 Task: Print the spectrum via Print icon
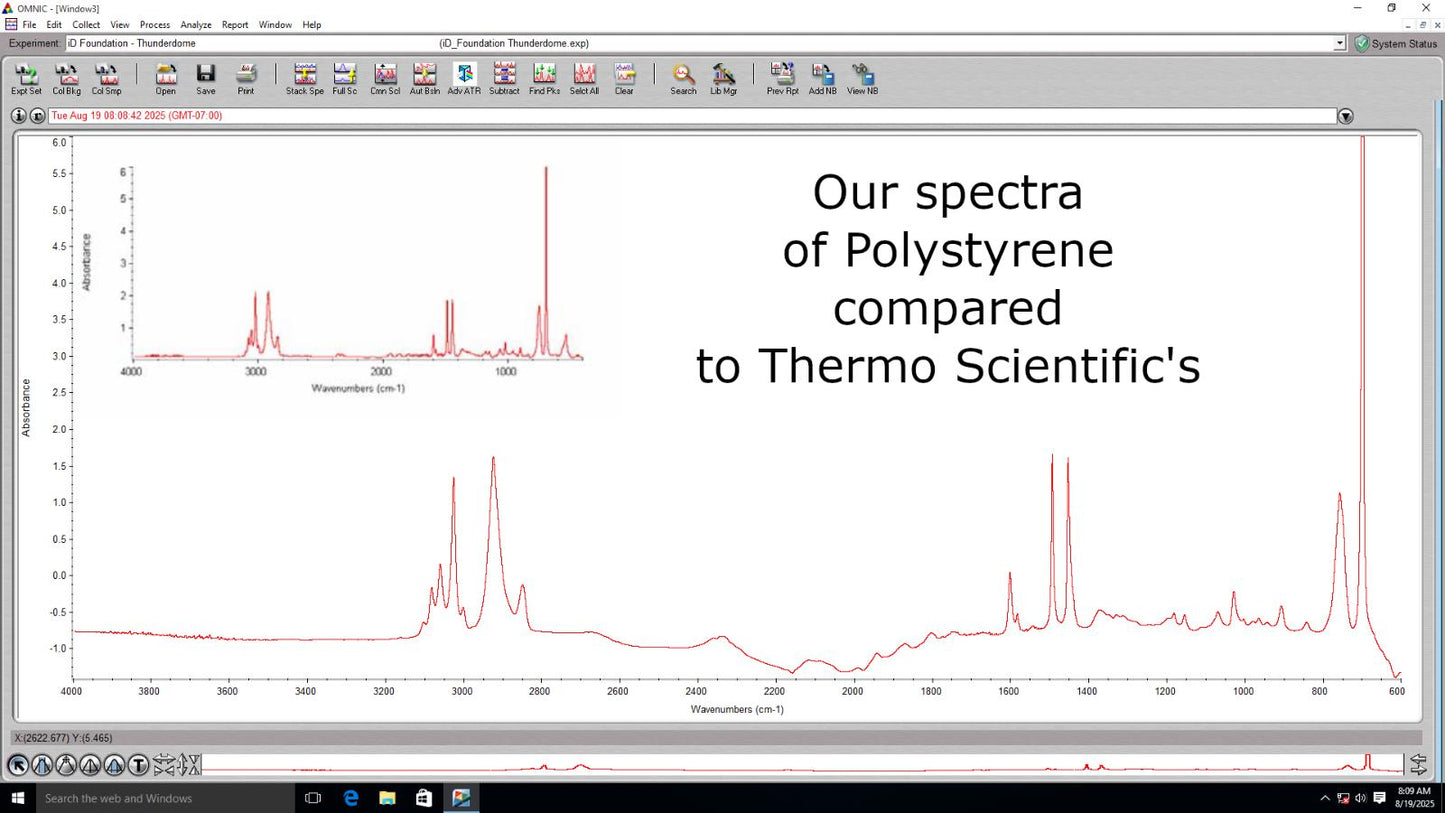pos(246,79)
